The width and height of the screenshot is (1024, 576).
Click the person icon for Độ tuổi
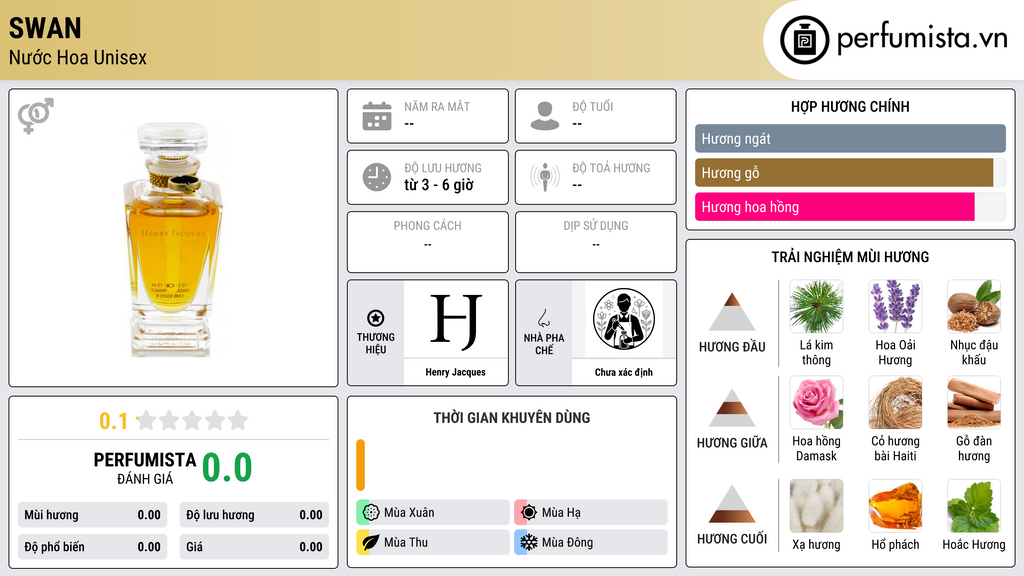point(545,116)
